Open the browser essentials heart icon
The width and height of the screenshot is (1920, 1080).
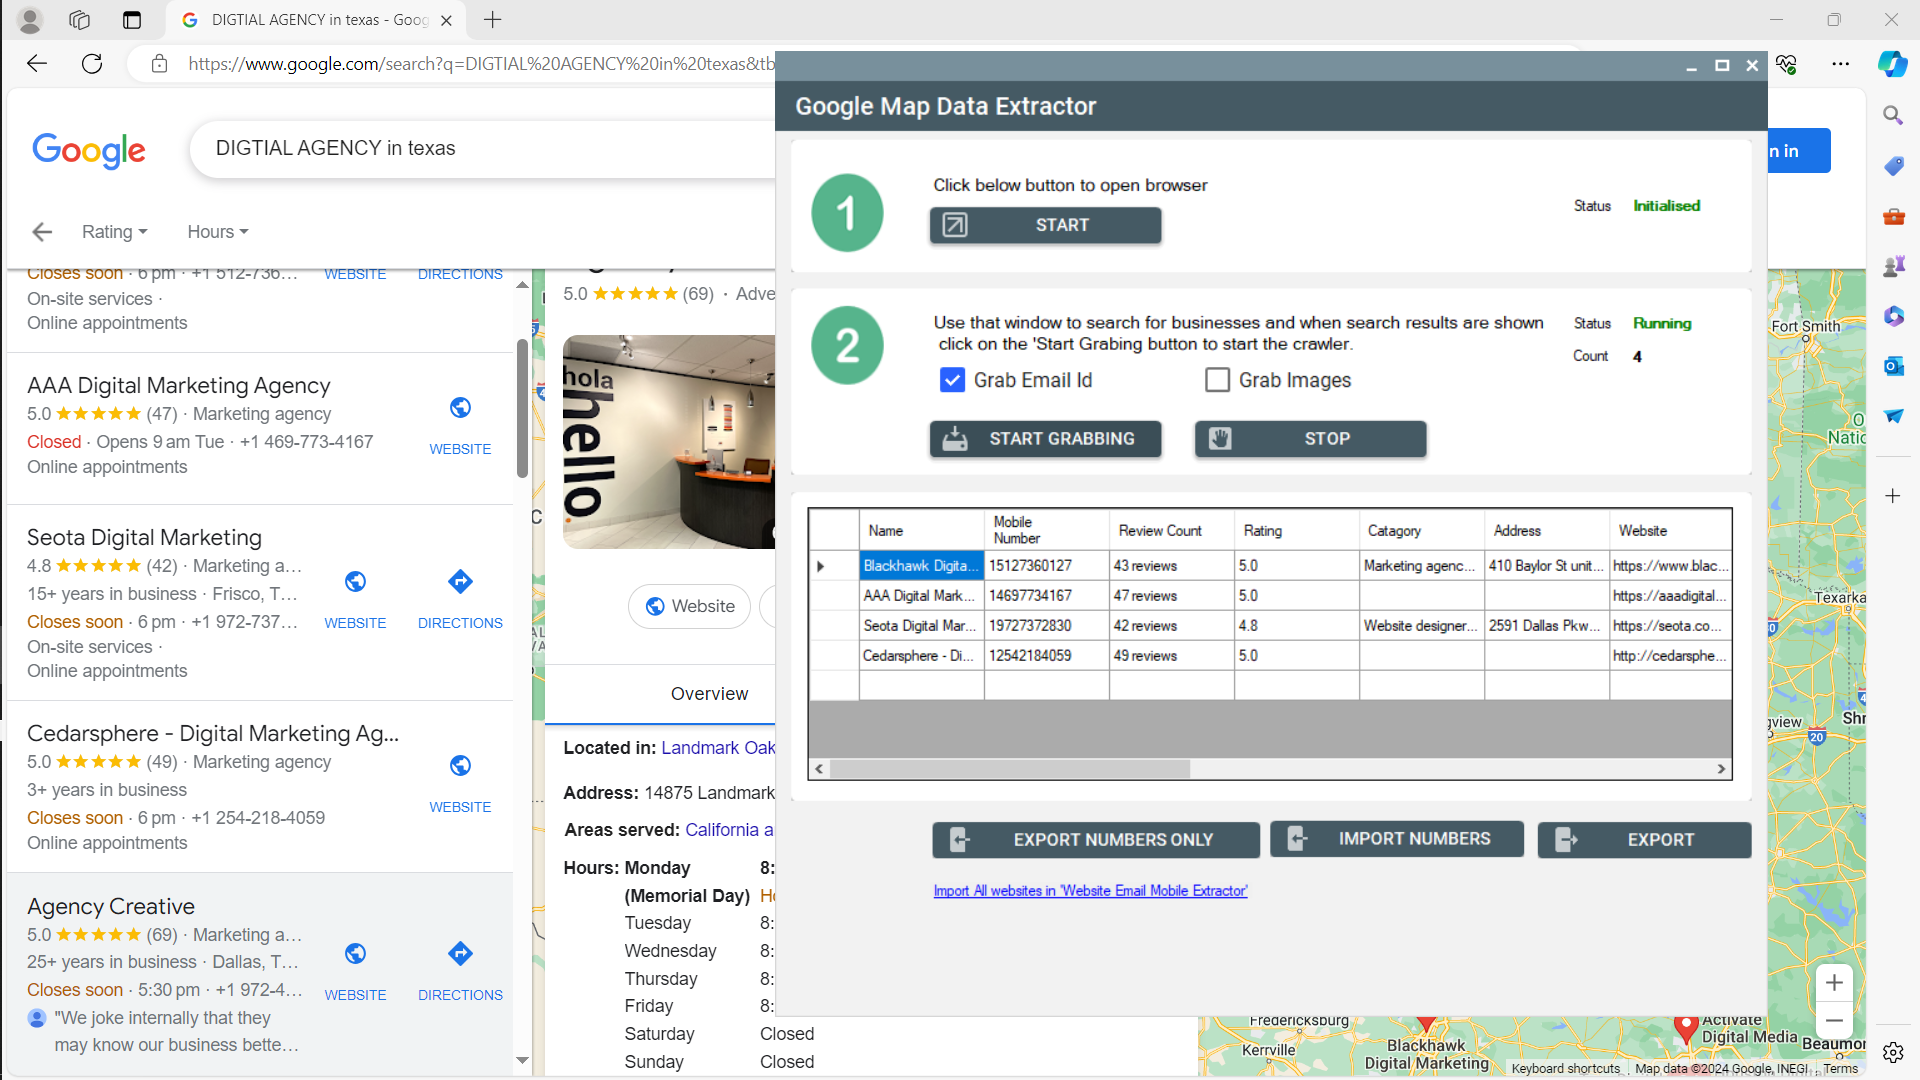click(1786, 64)
